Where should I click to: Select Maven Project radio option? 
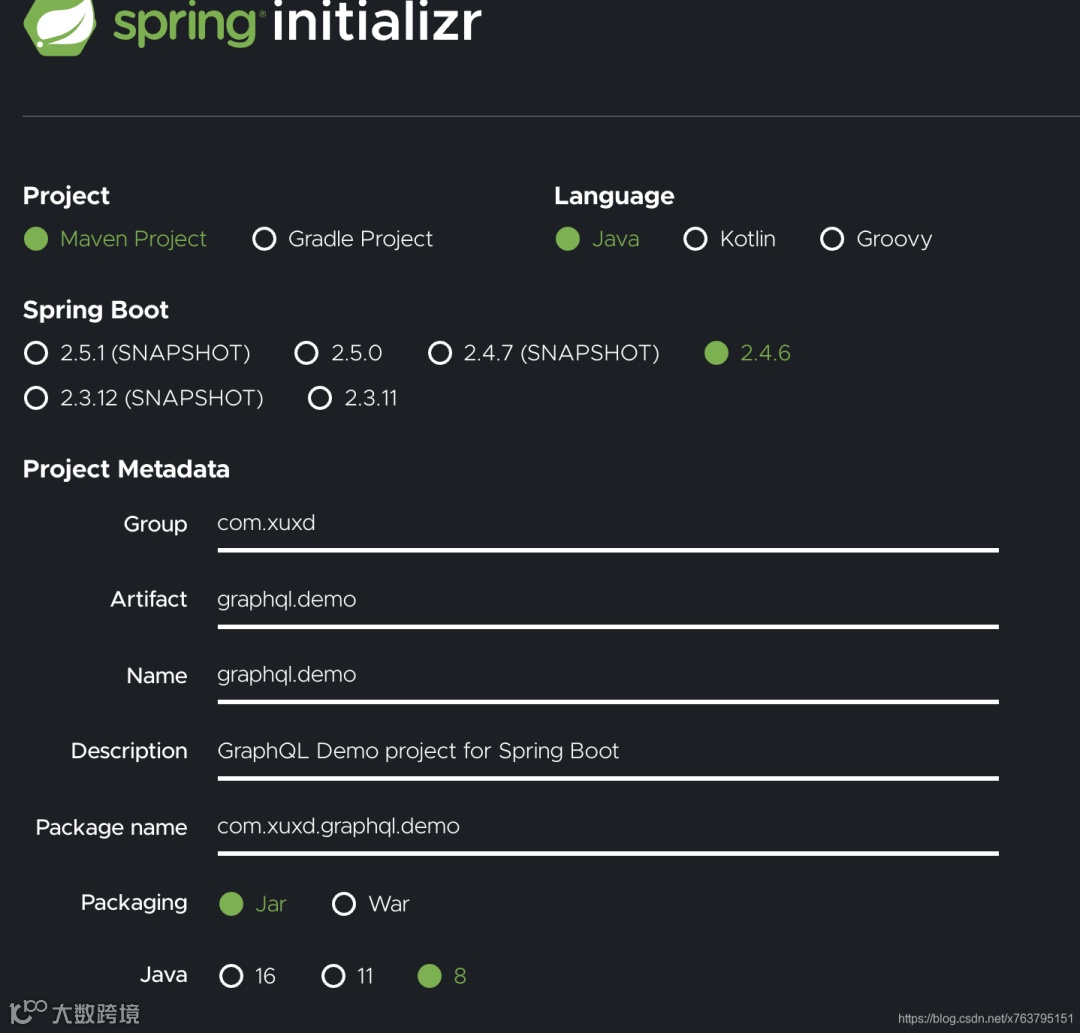click(36, 239)
